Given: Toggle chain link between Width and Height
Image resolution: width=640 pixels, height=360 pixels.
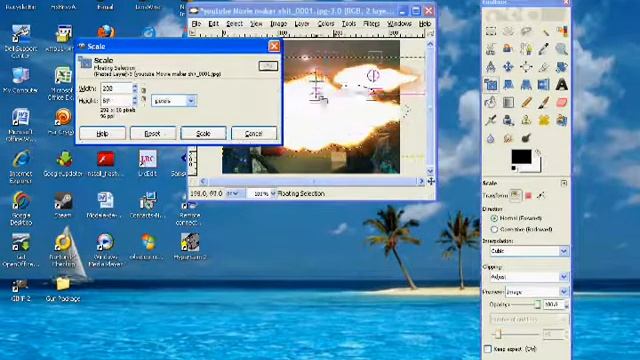Looking at the screenshot, I should [x=144, y=94].
